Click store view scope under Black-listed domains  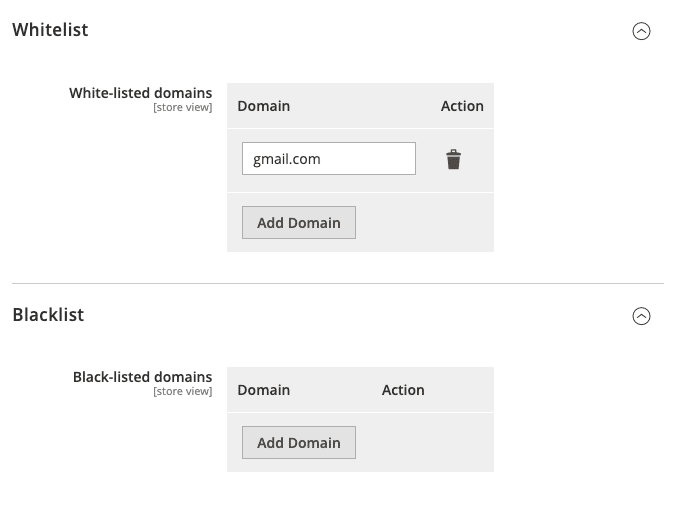(182, 392)
